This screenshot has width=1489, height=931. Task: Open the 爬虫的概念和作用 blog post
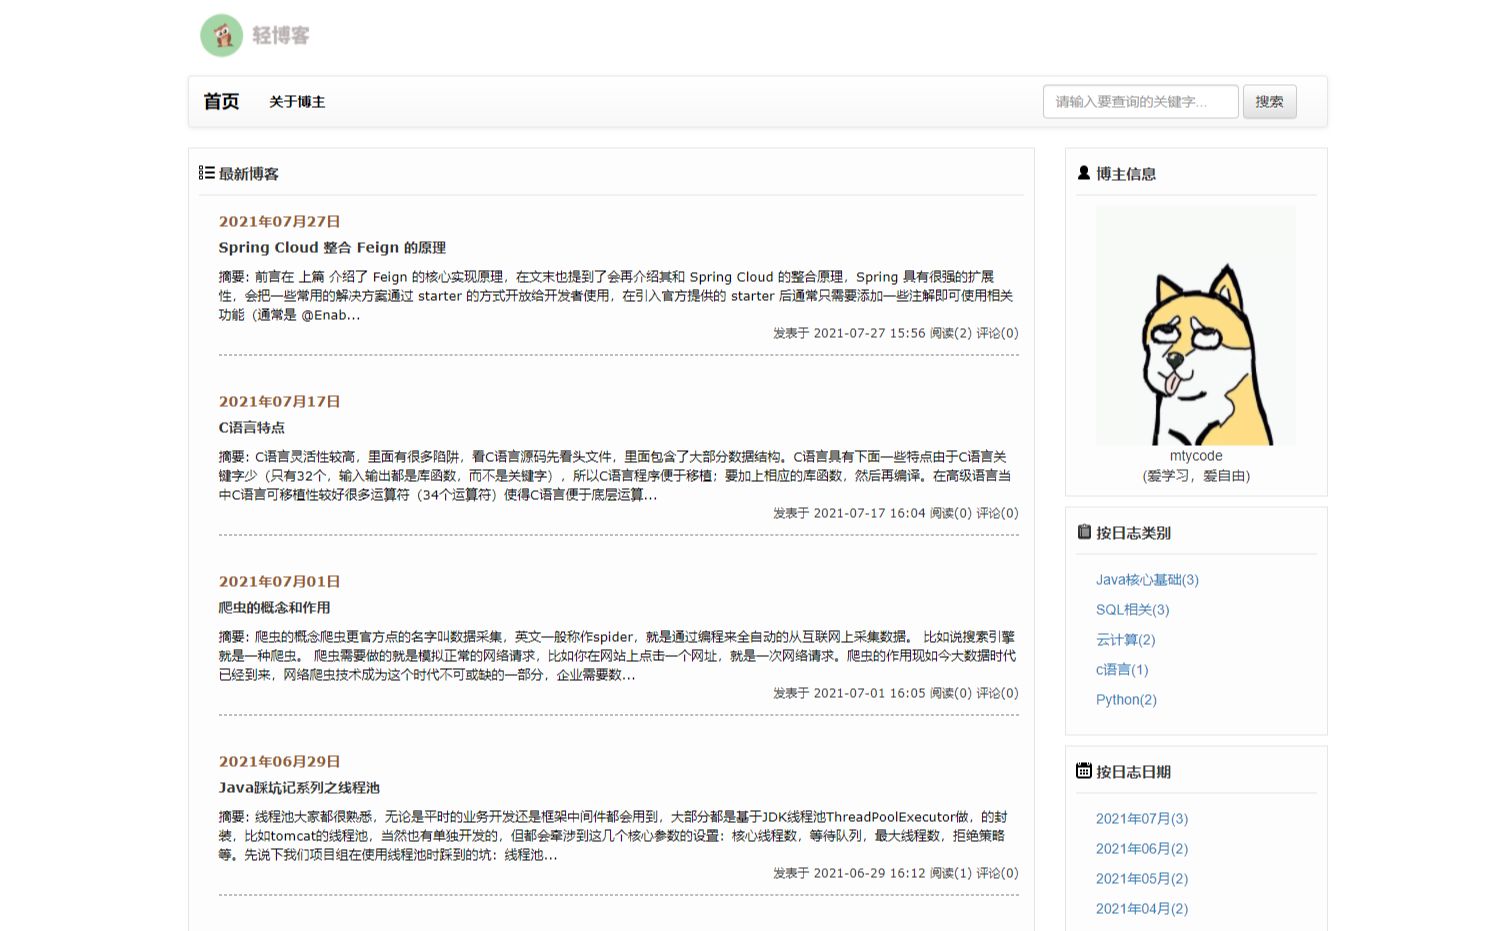pyautogui.click(x=274, y=607)
